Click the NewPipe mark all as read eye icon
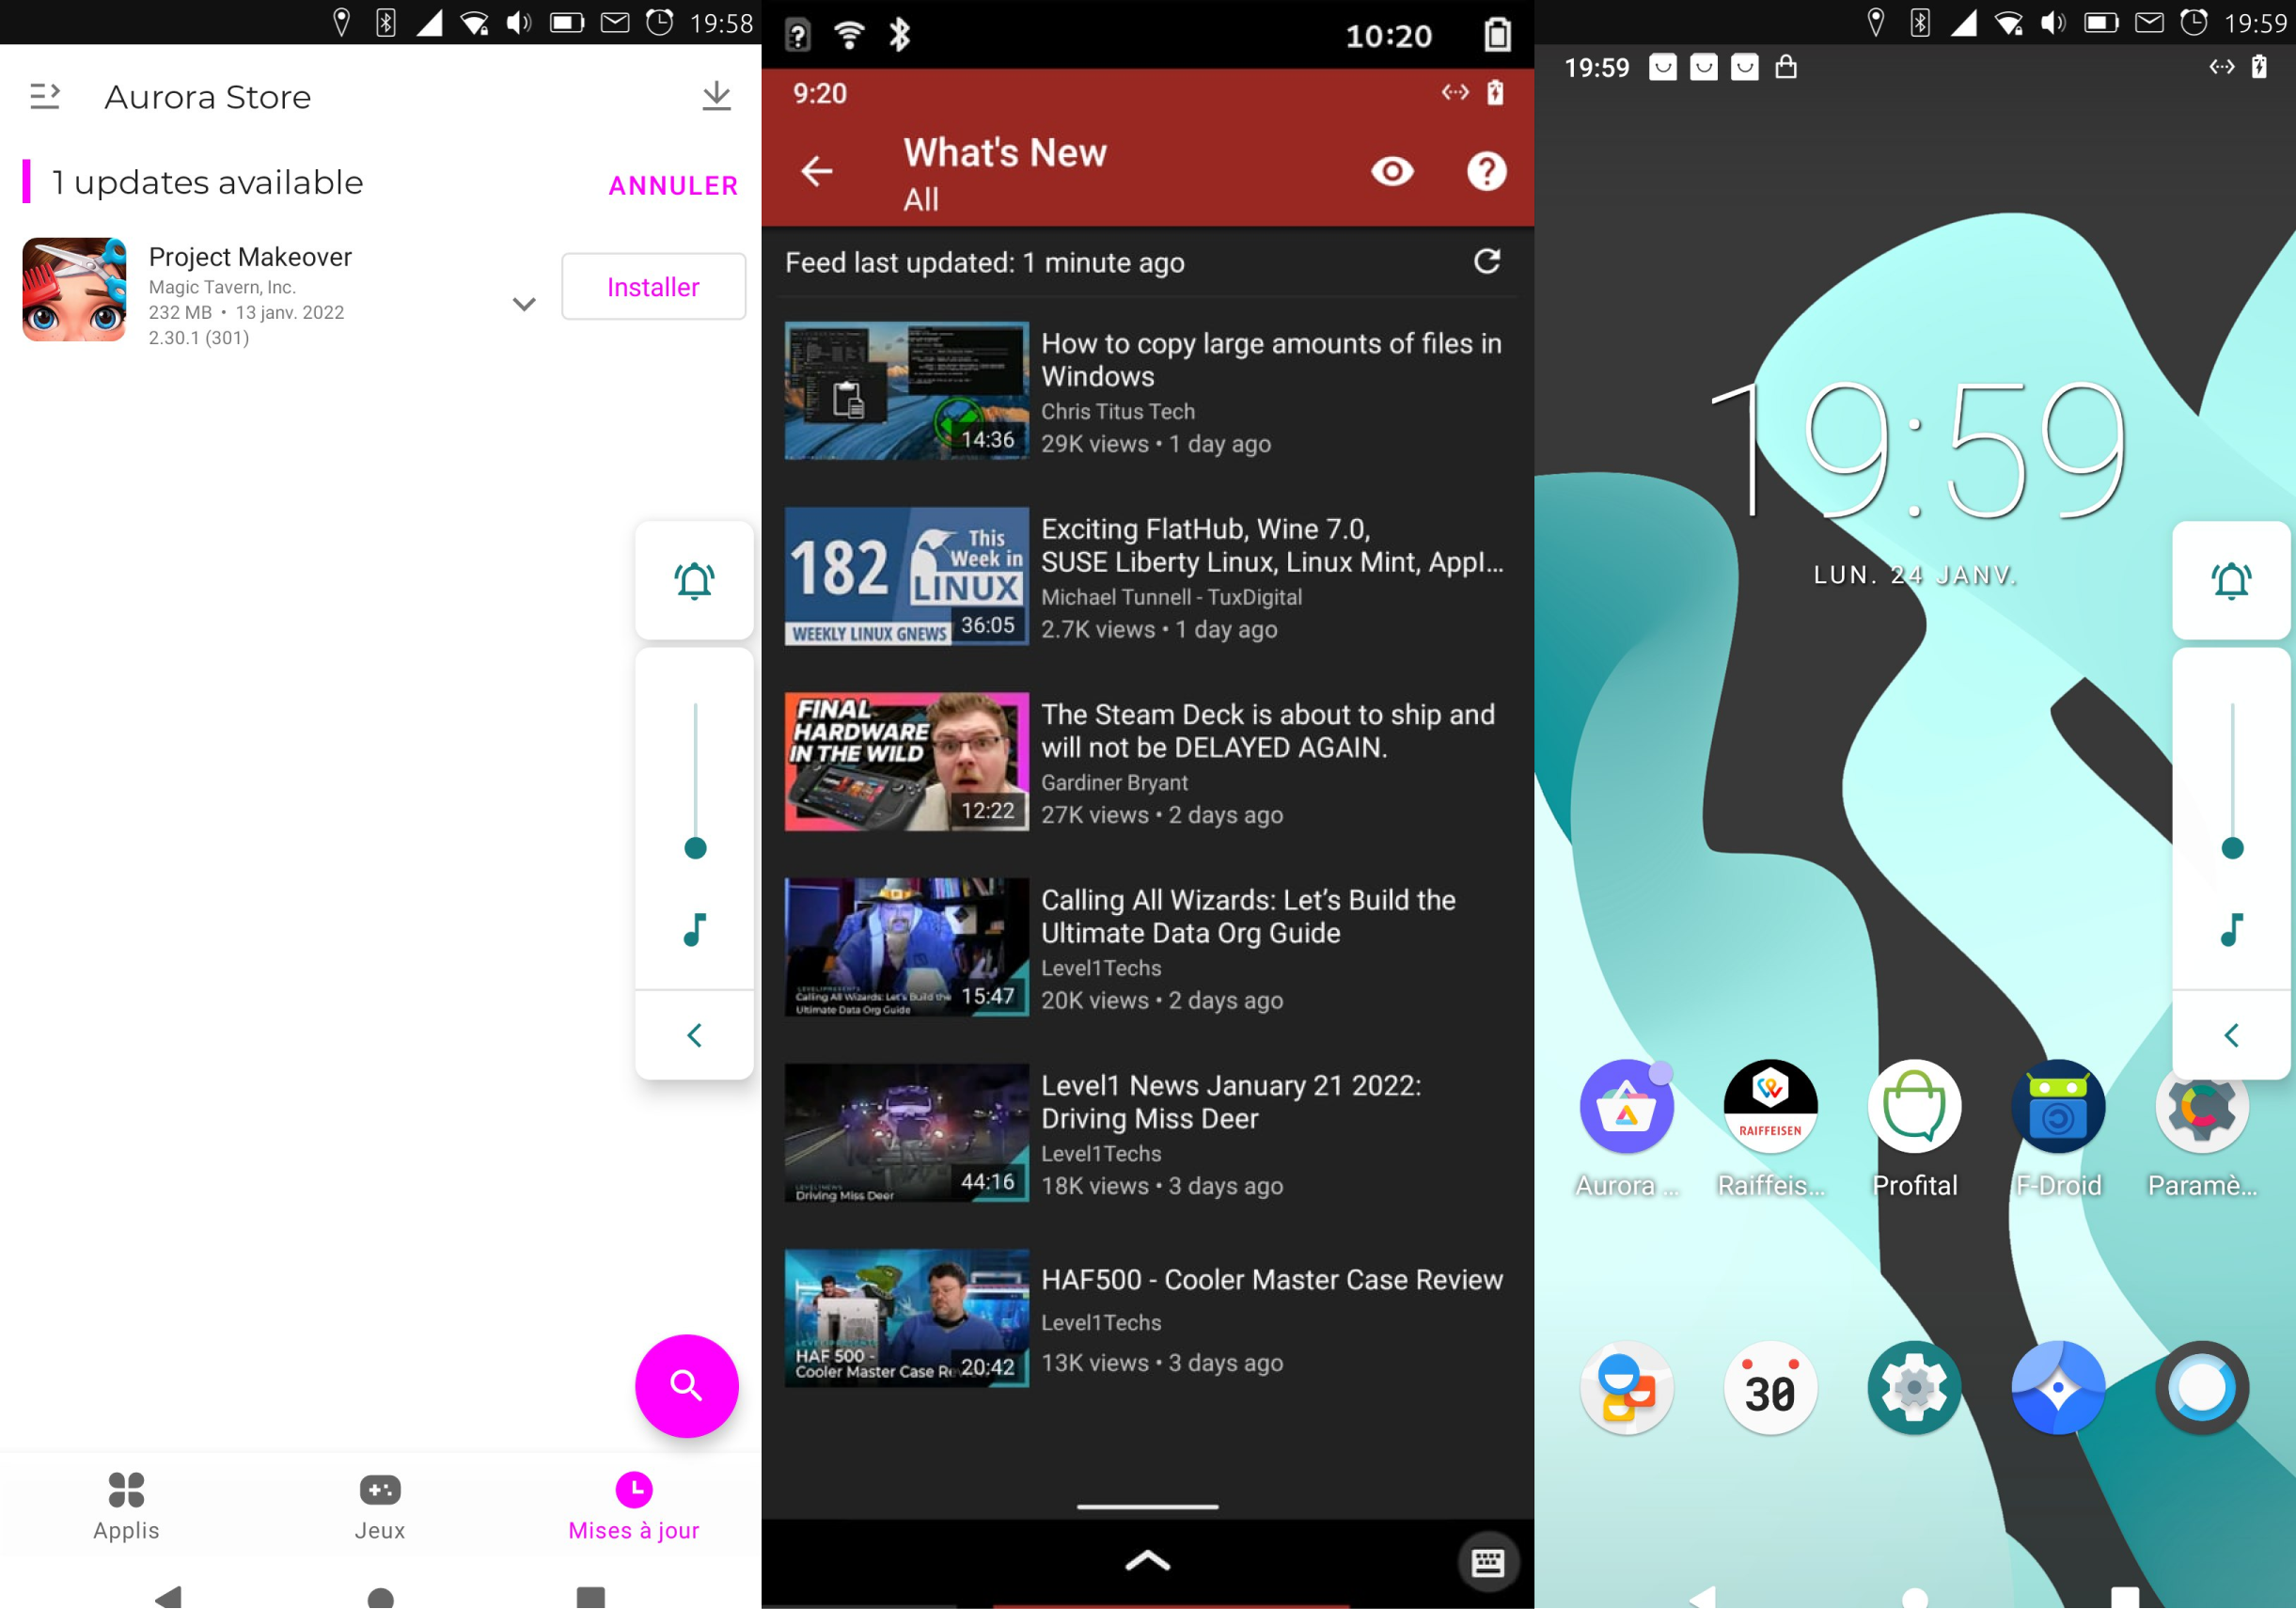This screenshot has height=1609, width=2296. click(1397, 171)
